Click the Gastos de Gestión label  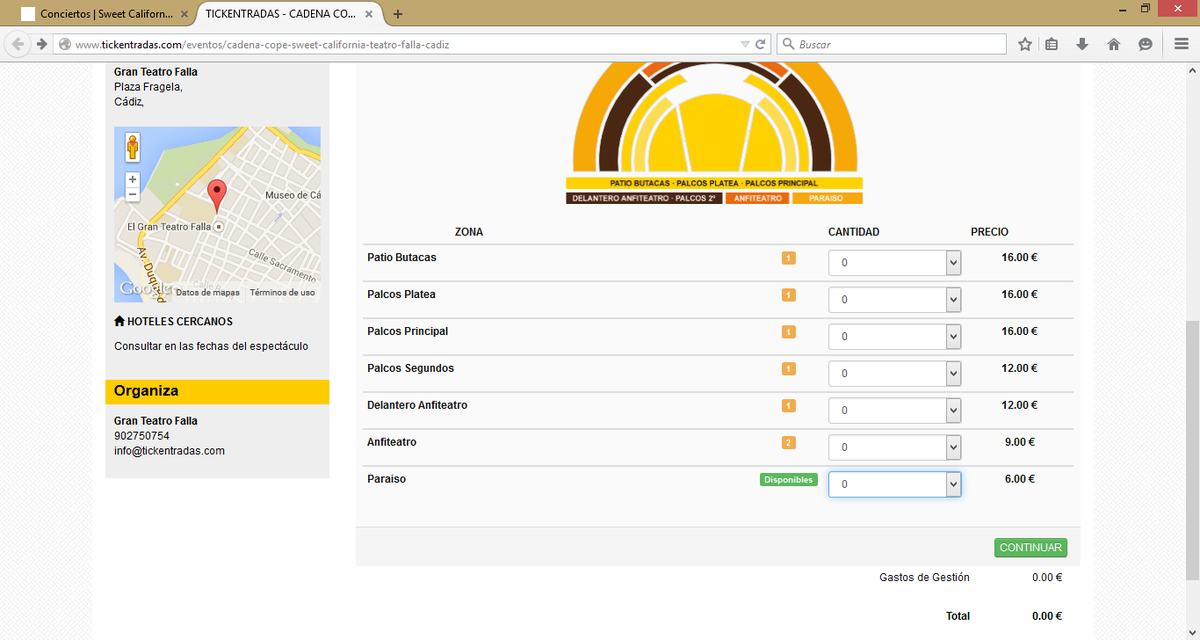coord(924,577)
